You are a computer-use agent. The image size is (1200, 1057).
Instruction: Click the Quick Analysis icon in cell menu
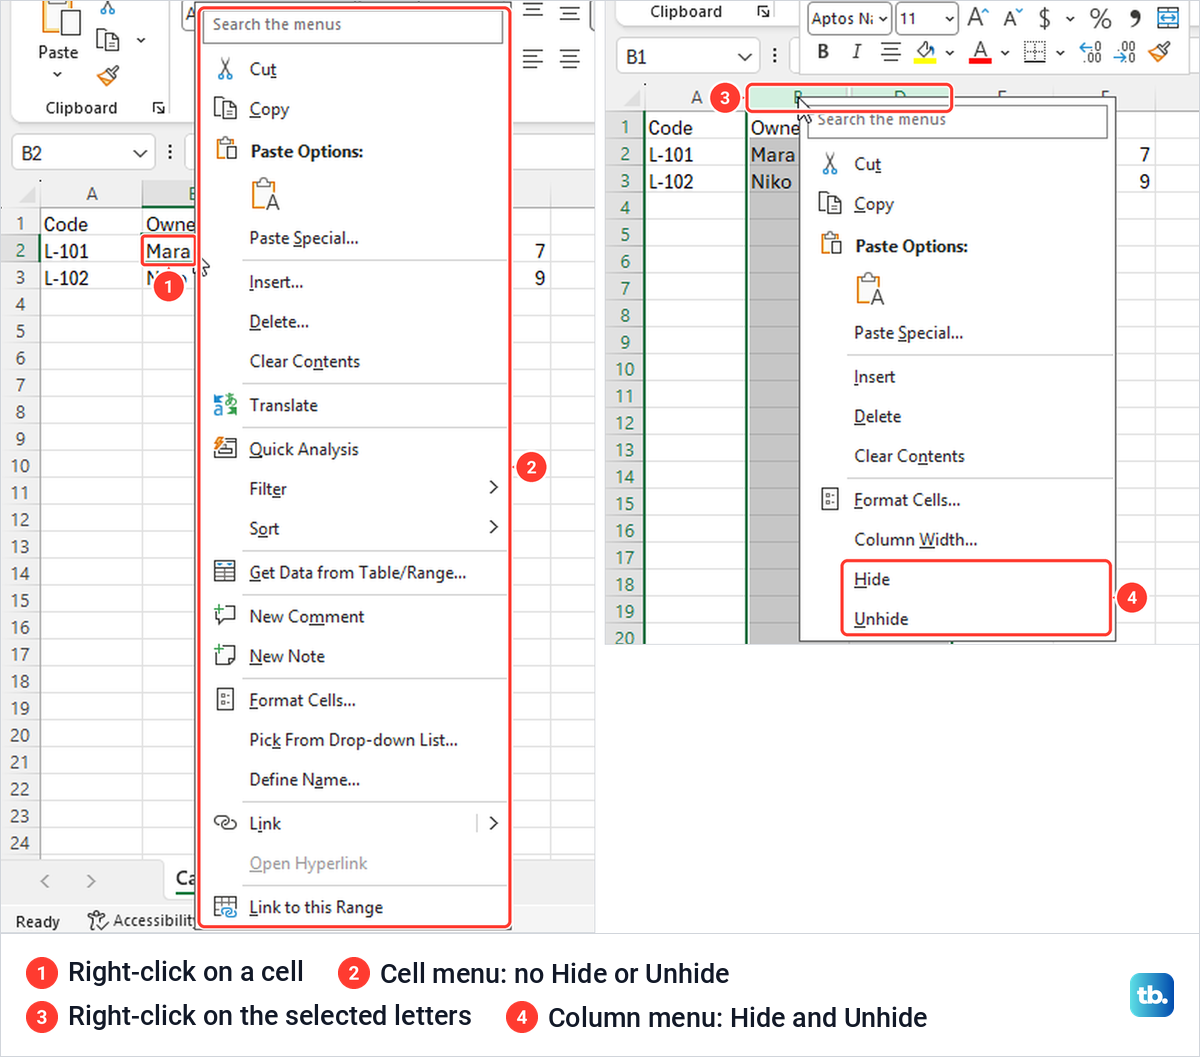(225, 448)
